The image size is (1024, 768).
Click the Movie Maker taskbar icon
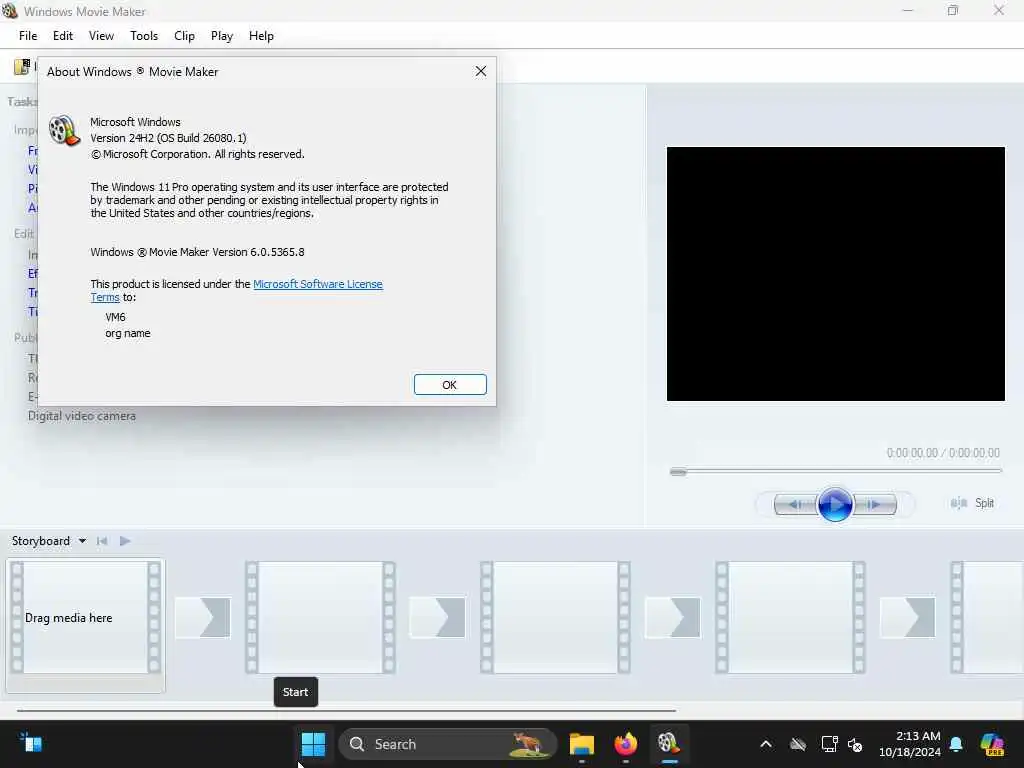point(669,744)
